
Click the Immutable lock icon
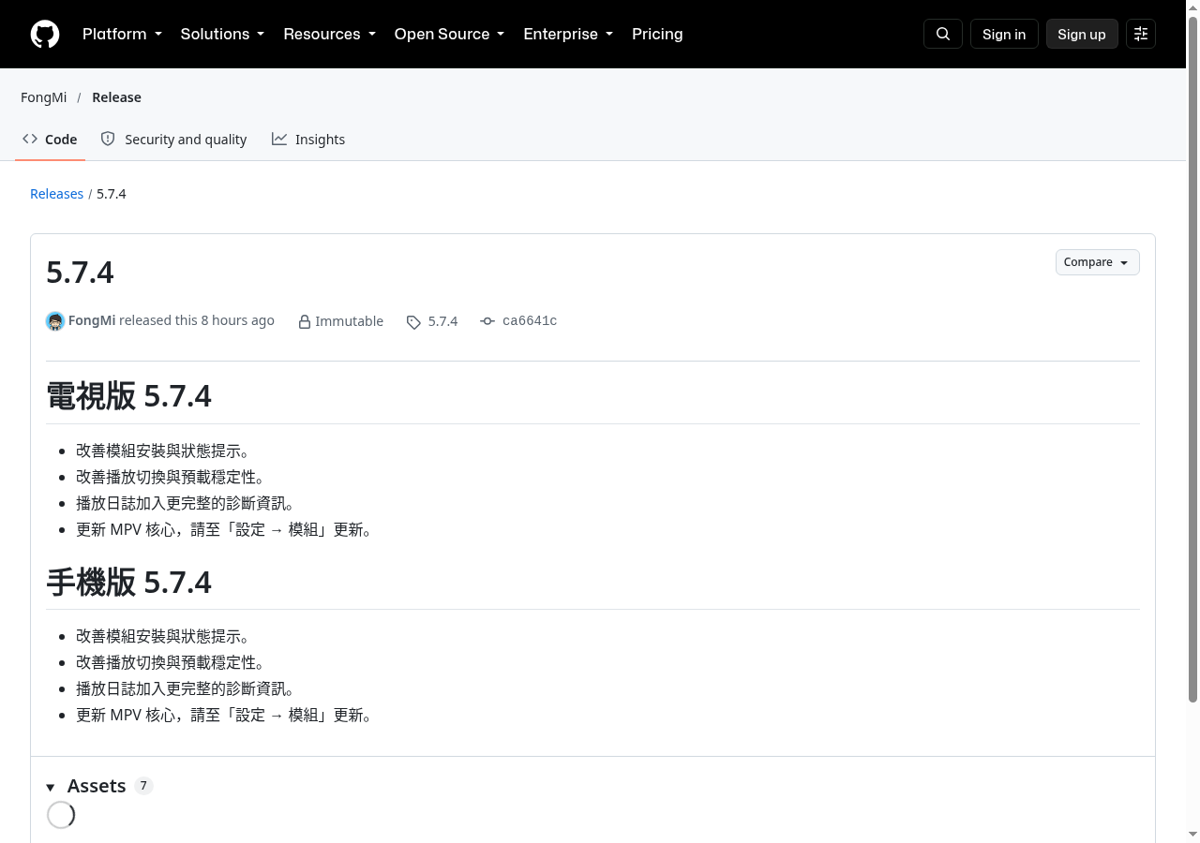[x=304, y=322]
